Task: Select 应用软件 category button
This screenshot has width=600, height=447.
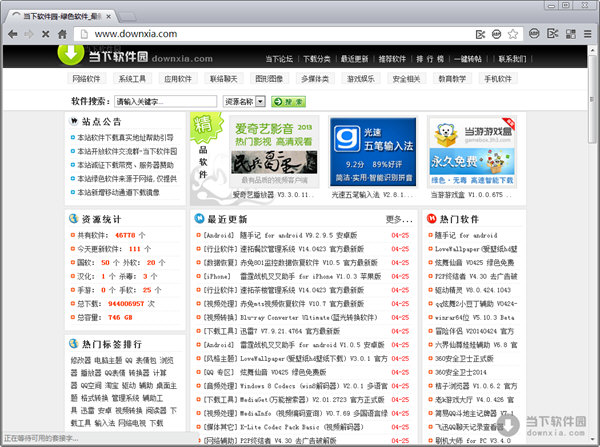Action: 178,79
